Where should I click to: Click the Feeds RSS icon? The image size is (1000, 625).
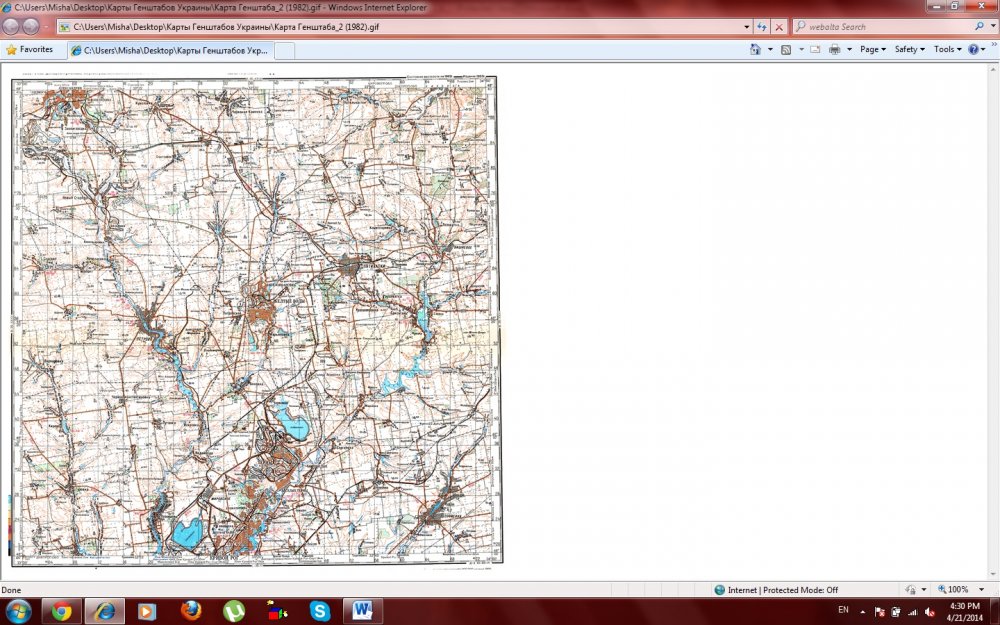pyautogui.click(x=786, y=49)
